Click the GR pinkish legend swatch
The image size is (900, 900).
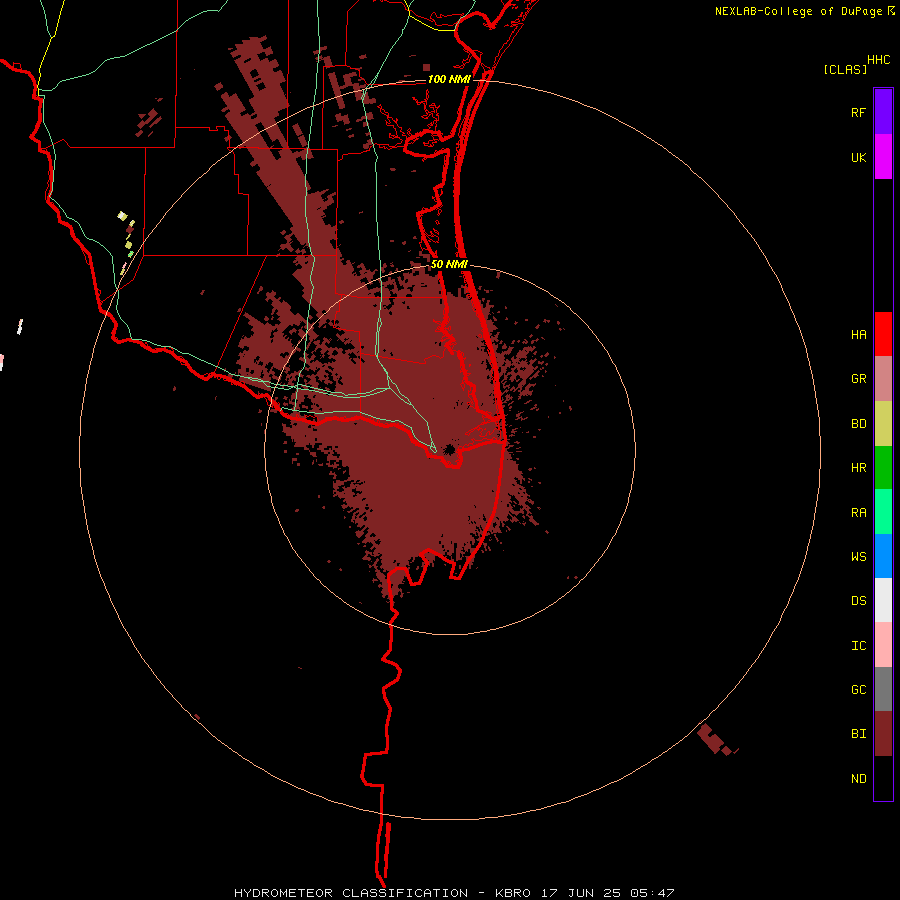pyautogui.click(x=883, y=379)
